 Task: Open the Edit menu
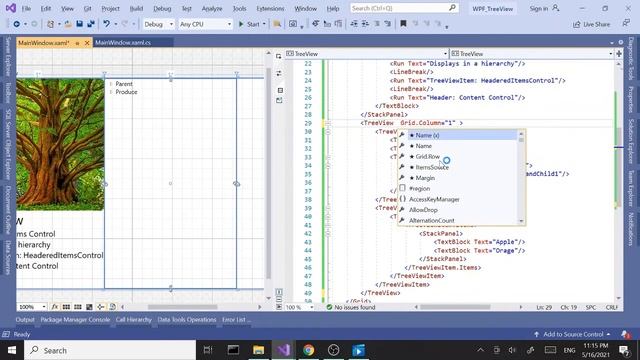click(46, 8)
